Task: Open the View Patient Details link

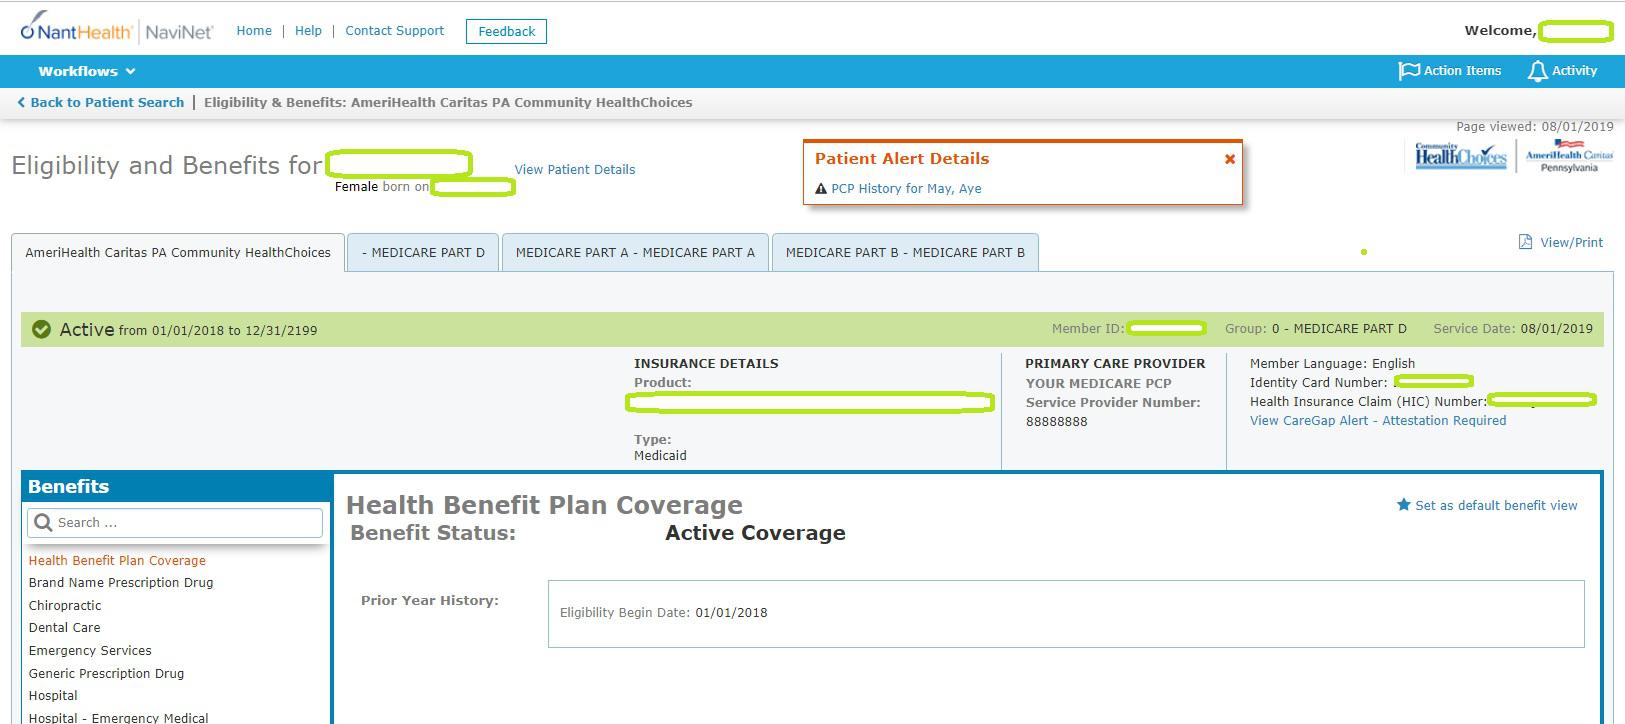Action: click(575, 170)
